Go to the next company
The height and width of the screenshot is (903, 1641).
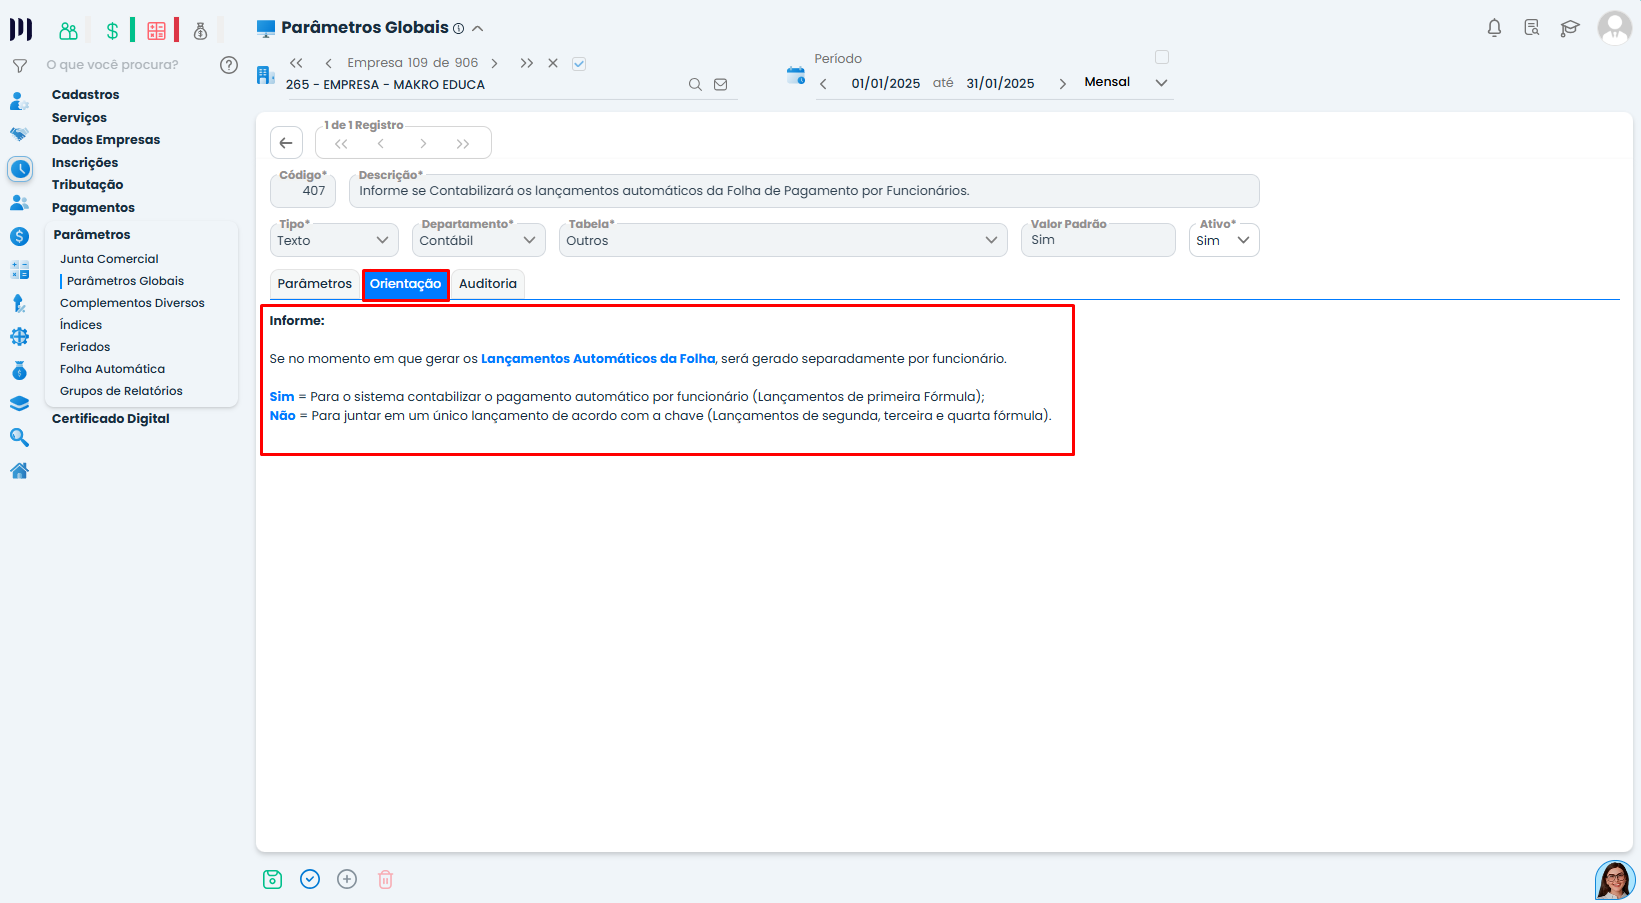tap(494, 63)
